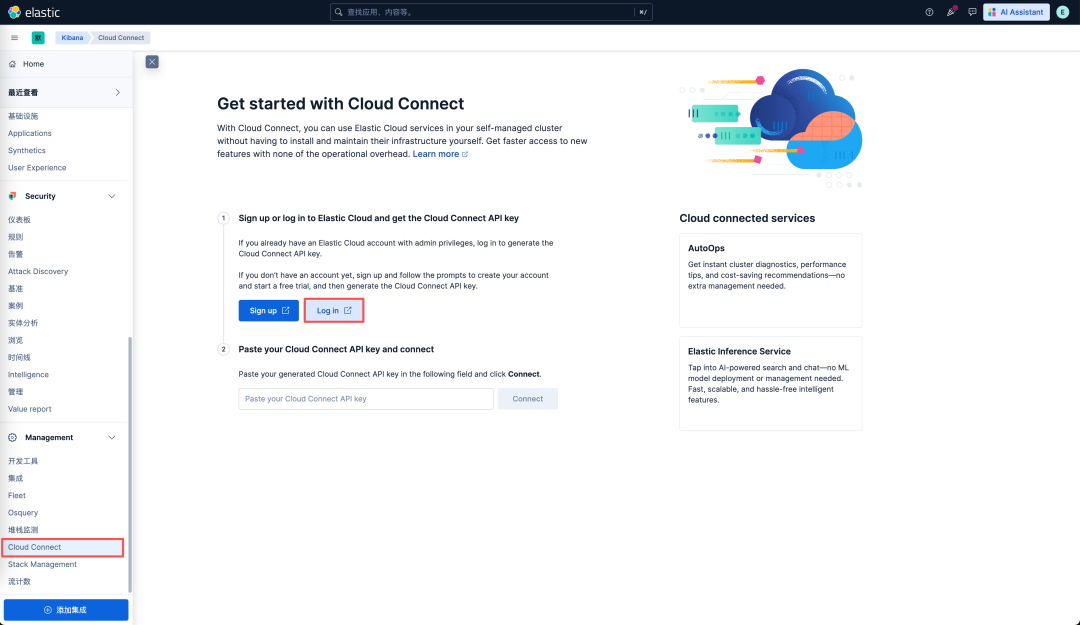Click the sidebar vertical scrollbar
This screenshot has height=625, width=1080.
pyautogui.click(x=129, y=464)
